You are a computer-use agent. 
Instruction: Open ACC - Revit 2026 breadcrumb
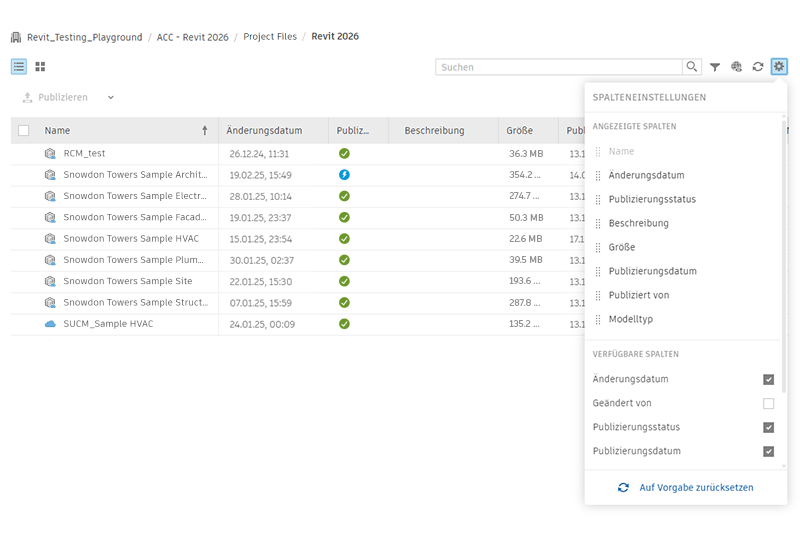coord(192,37)
